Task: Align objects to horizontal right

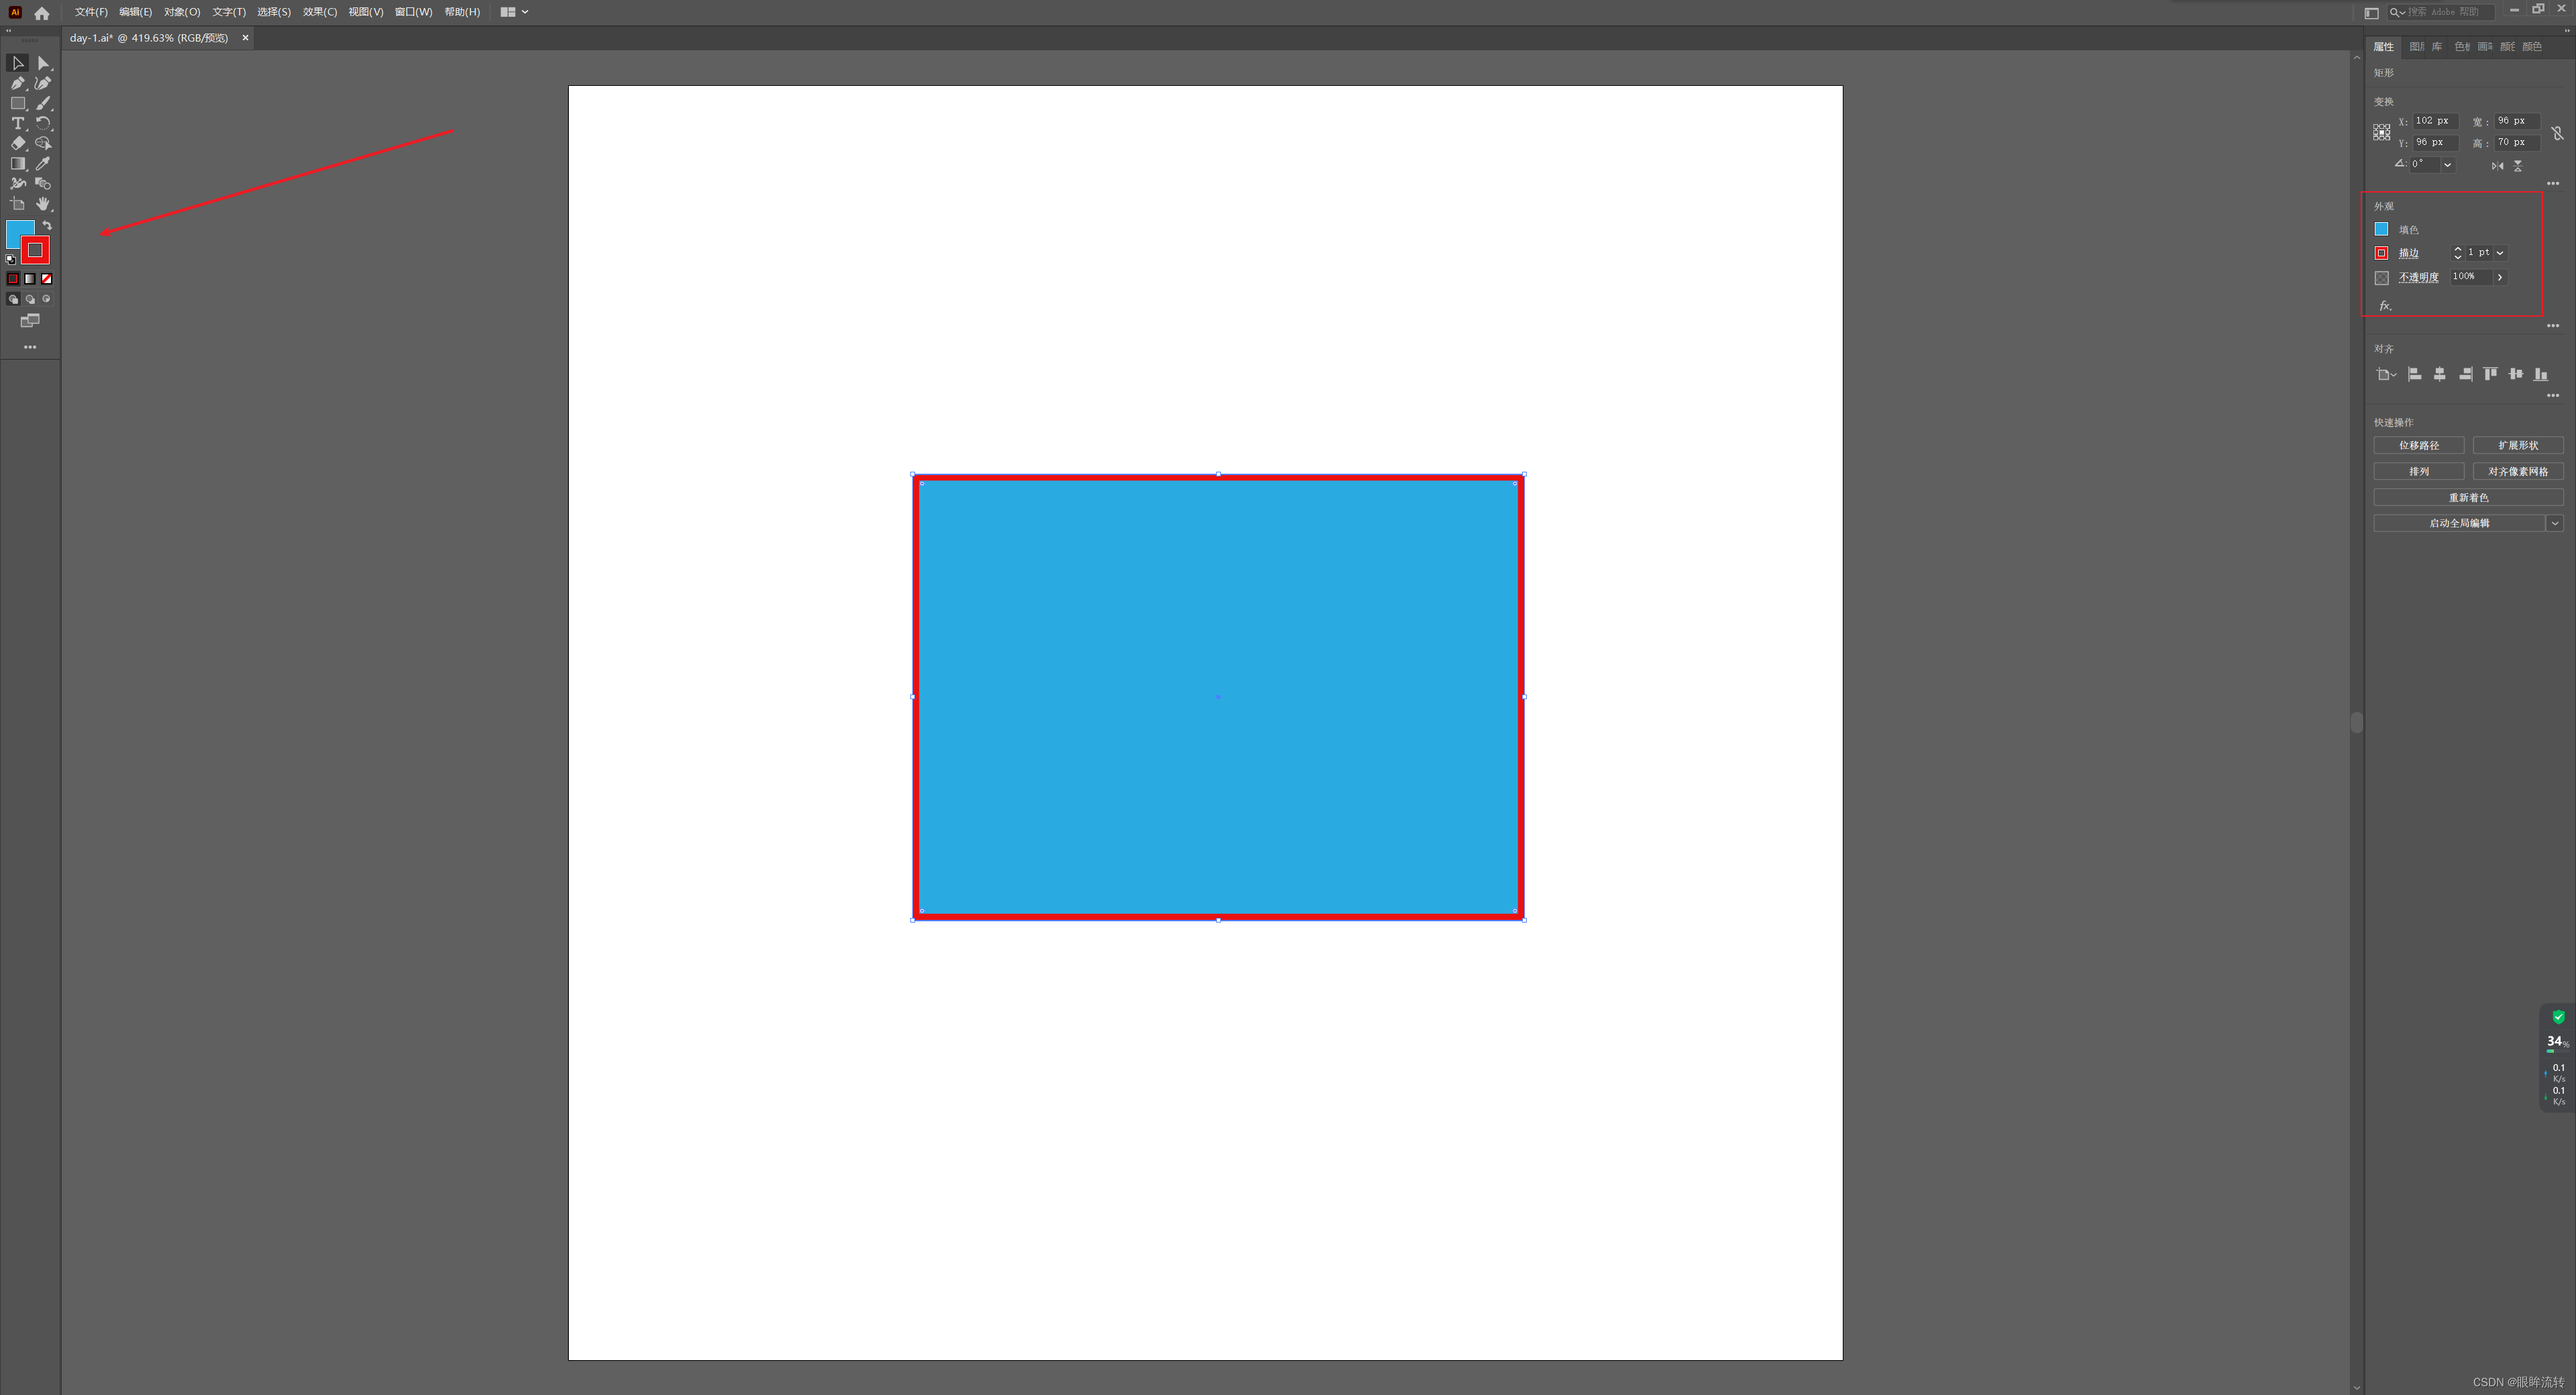Action: (2466, 374)
